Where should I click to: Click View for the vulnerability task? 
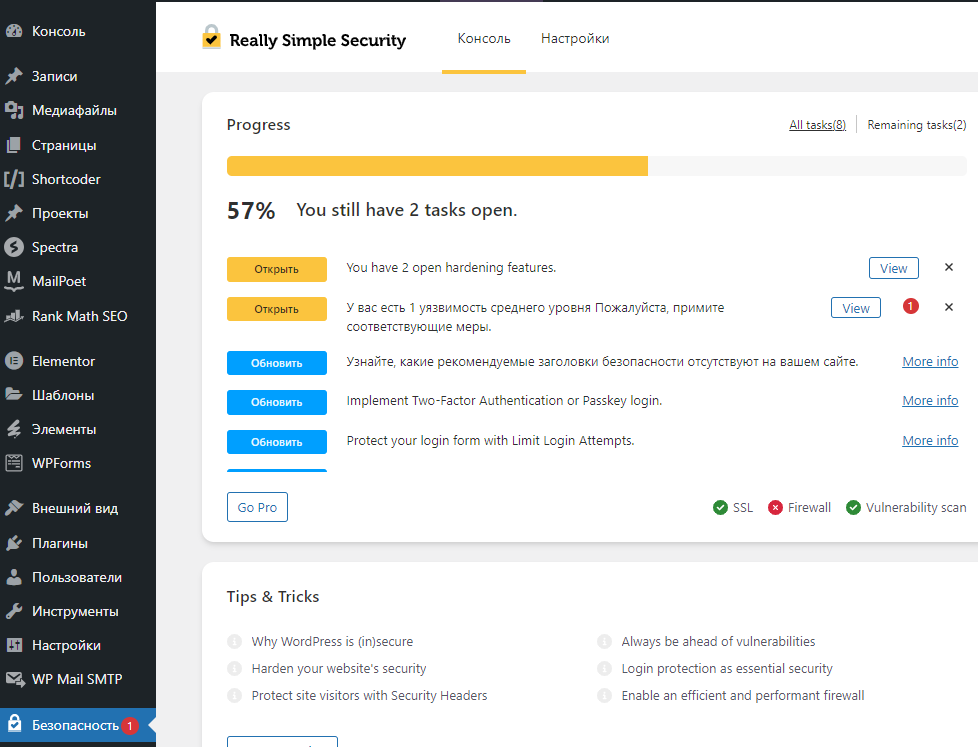click(856, 308)
